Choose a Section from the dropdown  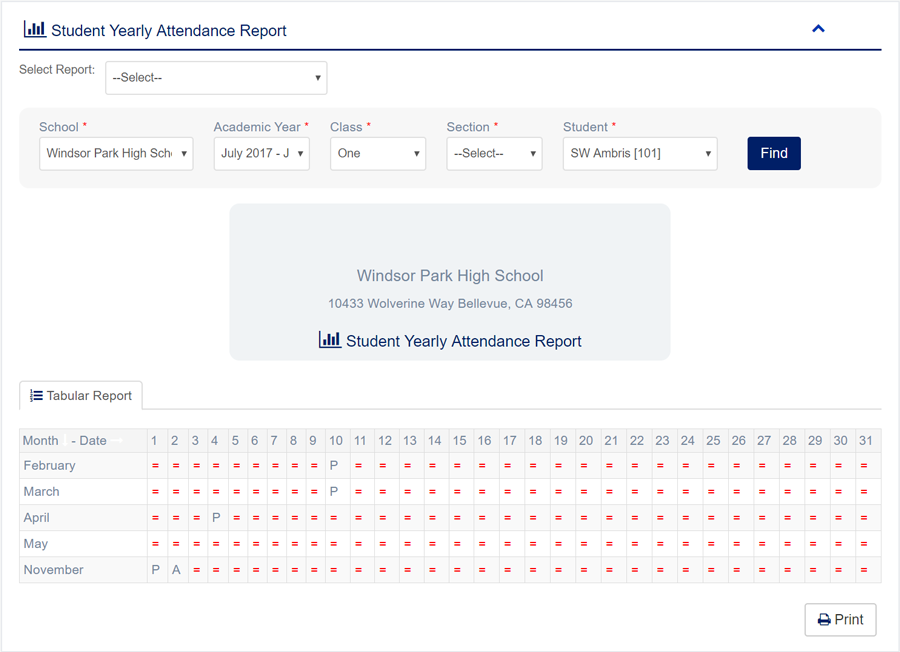point(494,154)
